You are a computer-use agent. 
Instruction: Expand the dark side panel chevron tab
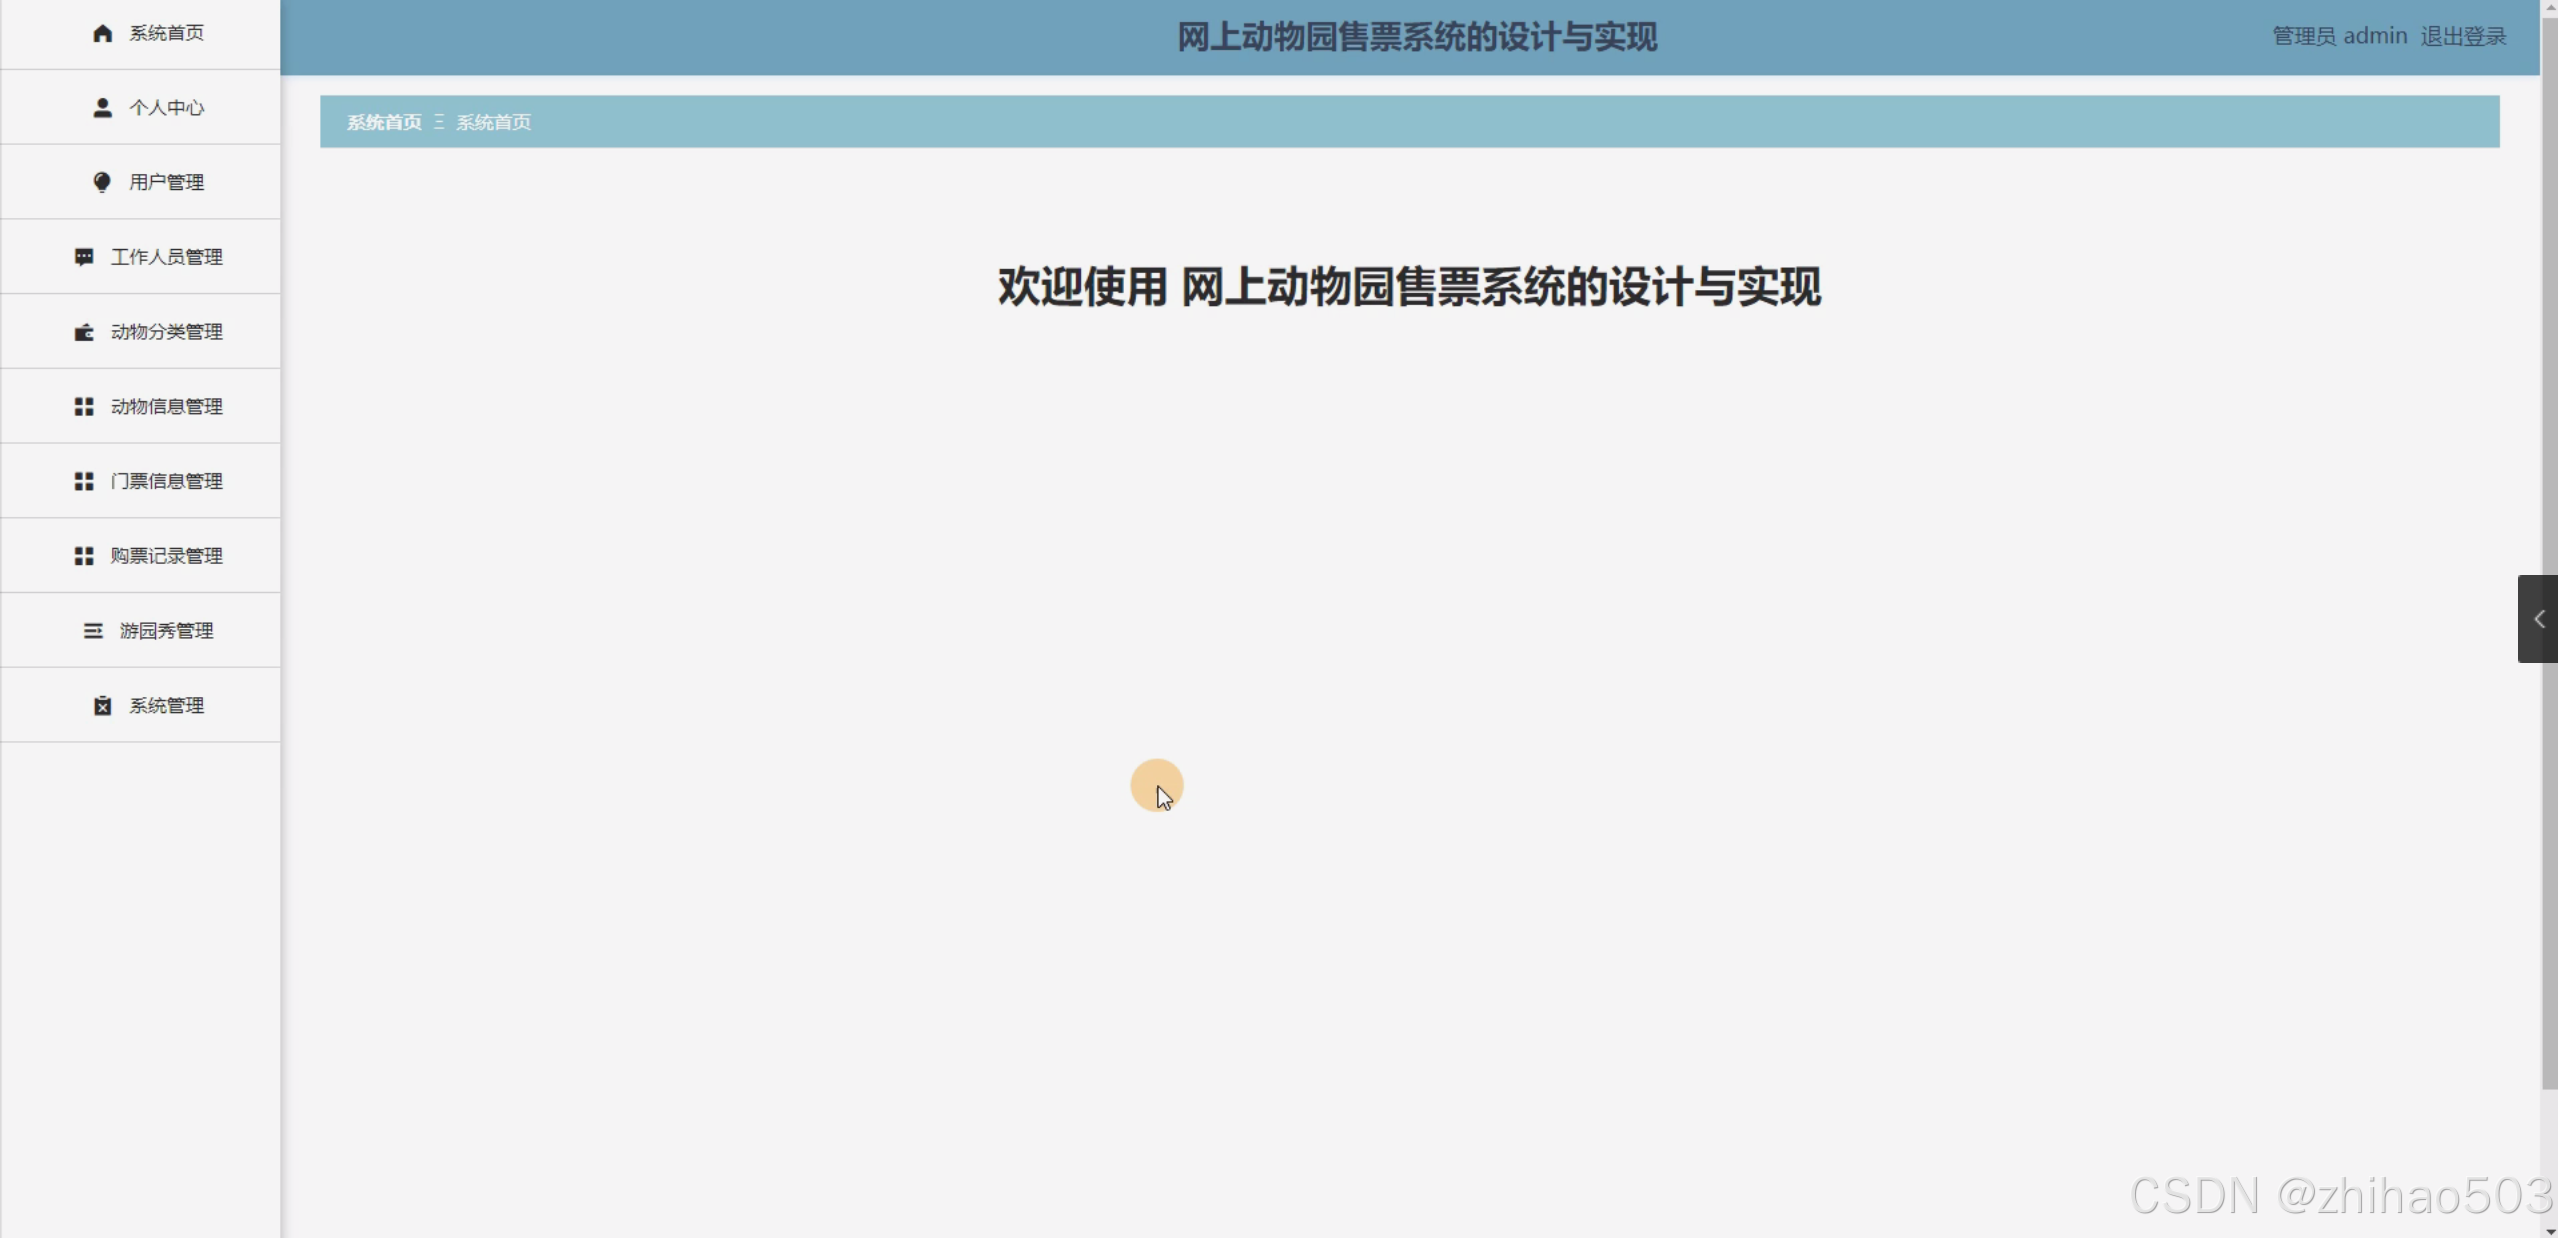pyautogui.click(x=2538, y=619)
